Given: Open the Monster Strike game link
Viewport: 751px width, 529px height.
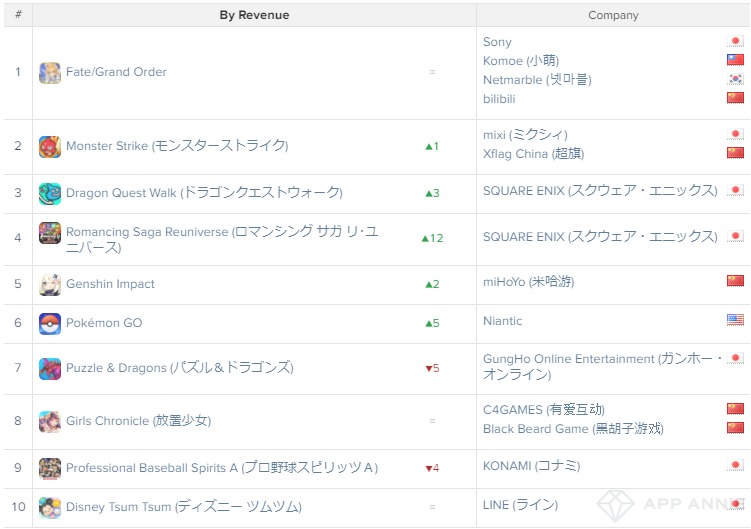Looking at the screenshot, I should click(177, 146).
